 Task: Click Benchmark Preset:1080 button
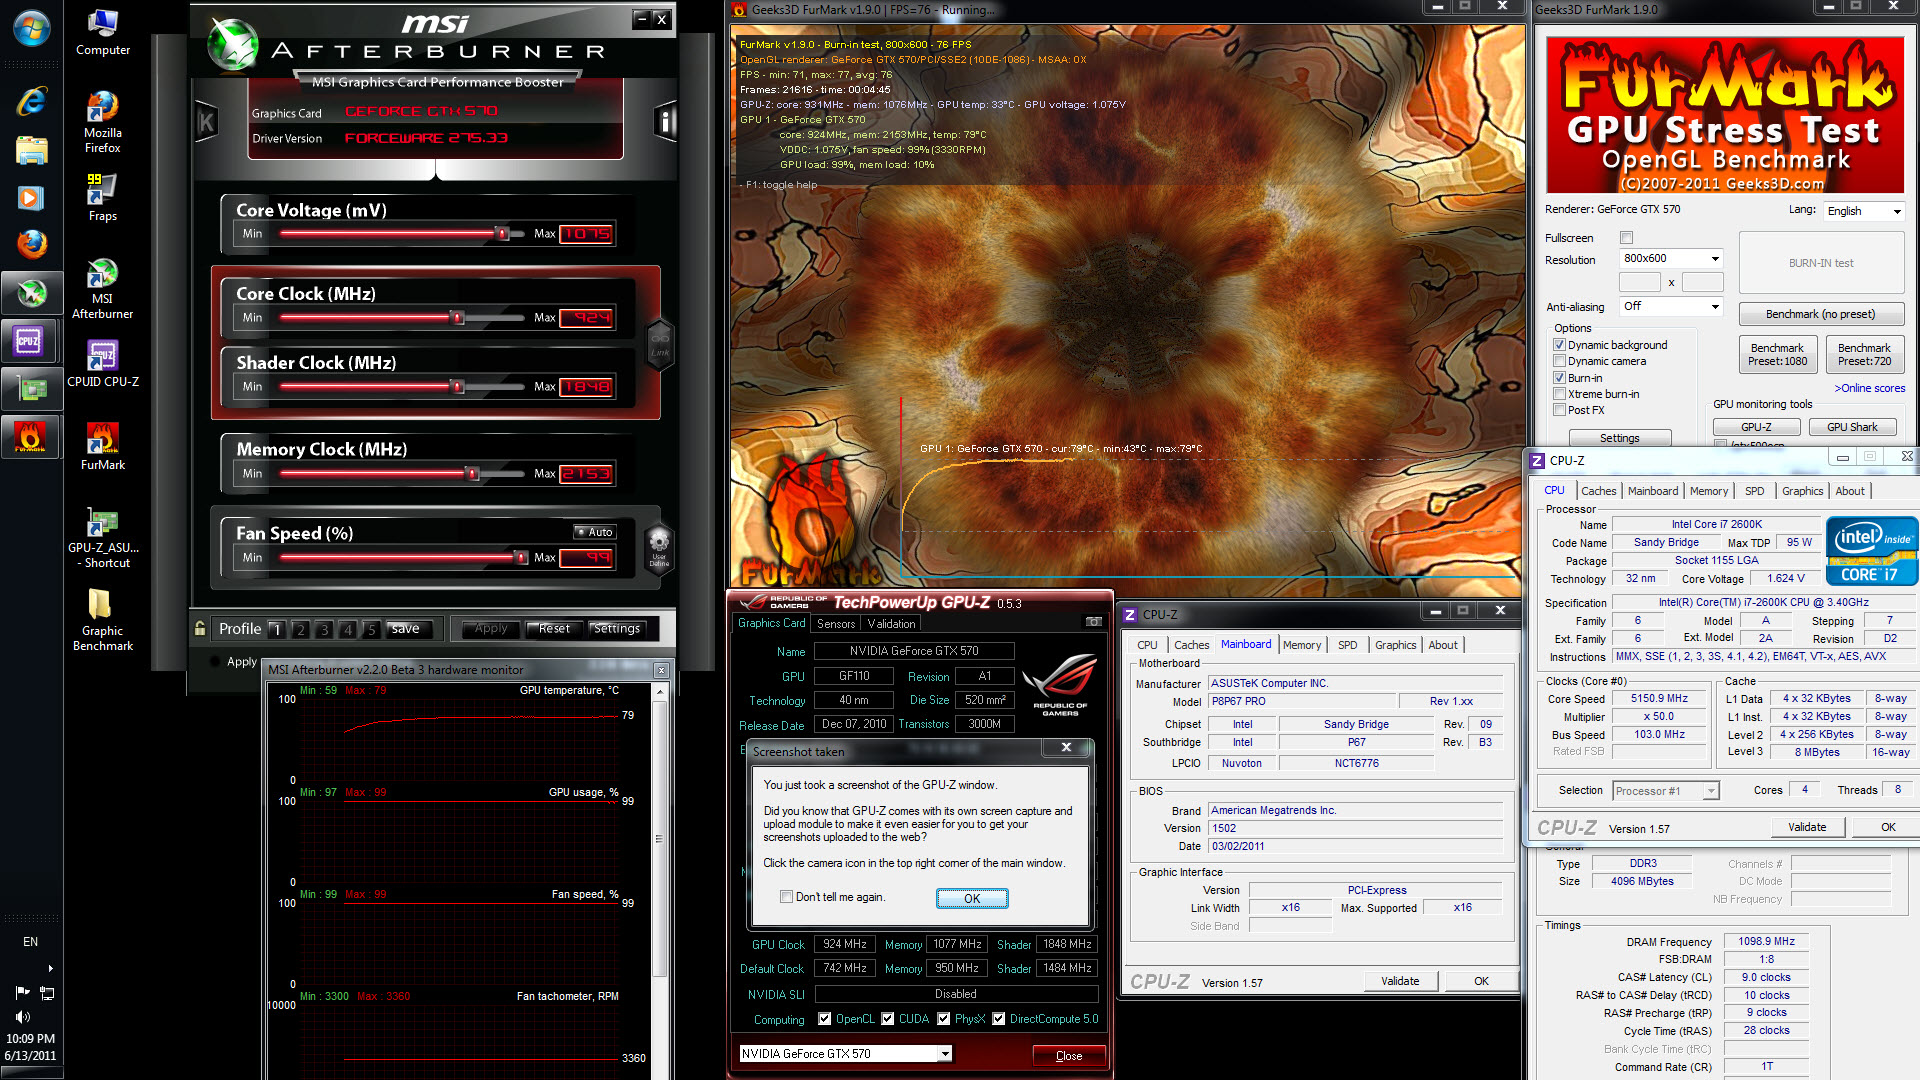[x=1777, y=355]
